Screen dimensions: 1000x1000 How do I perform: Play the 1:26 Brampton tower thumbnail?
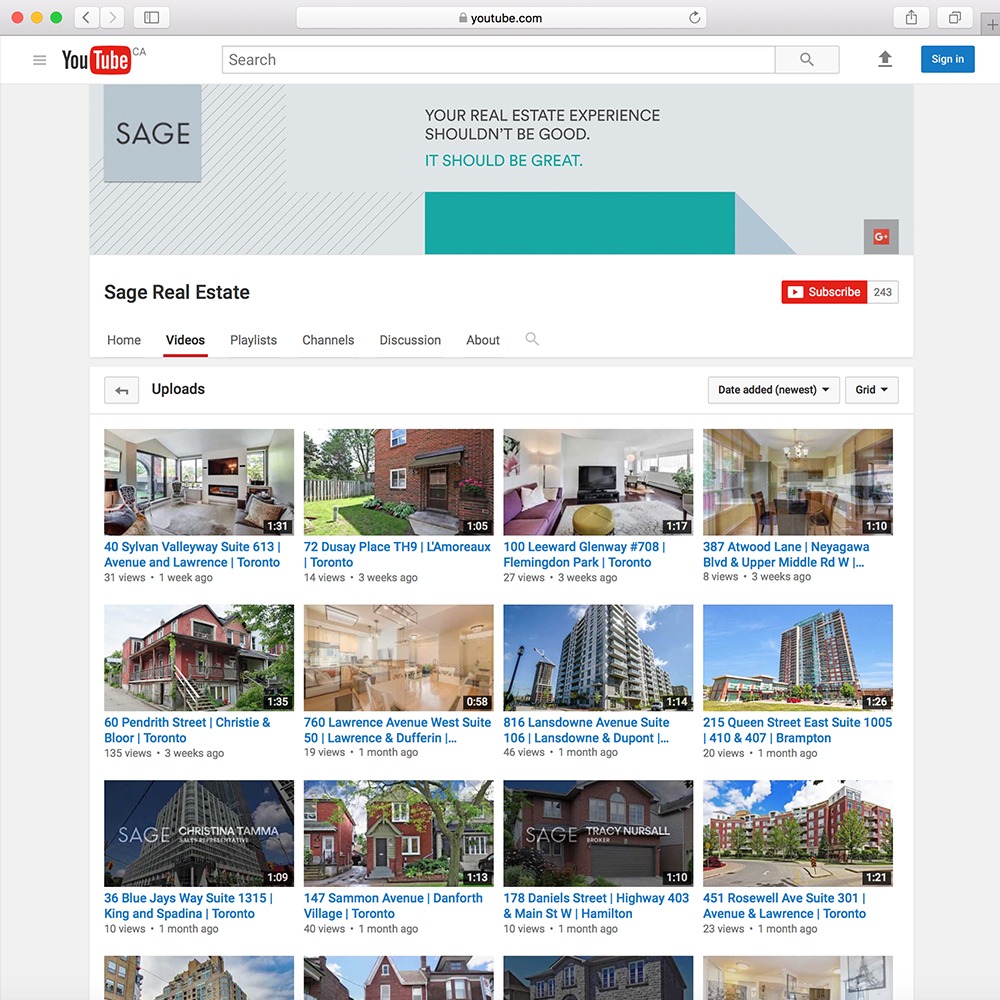tap(798, 658)
